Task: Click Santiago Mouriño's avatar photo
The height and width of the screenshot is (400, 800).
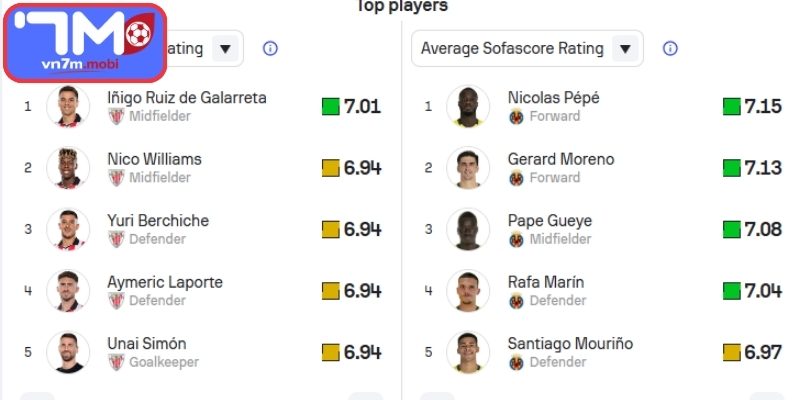Action: point(468,352)
